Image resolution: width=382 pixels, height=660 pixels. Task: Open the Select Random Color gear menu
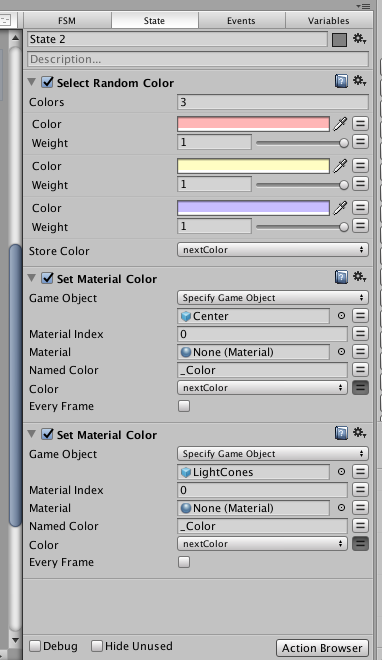point(359,80)
